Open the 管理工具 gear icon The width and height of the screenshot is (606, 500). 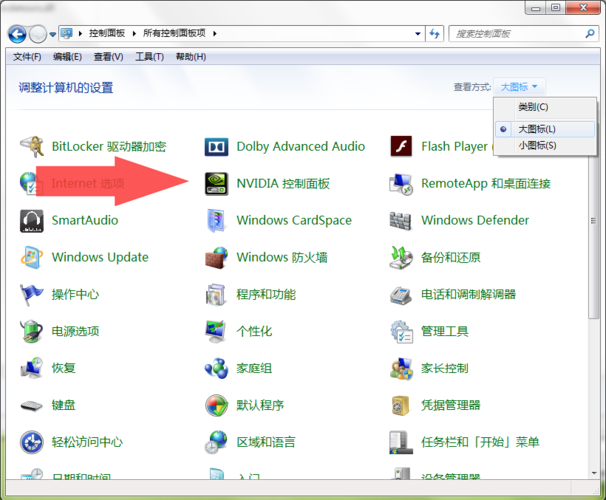[x=401, y=332]
